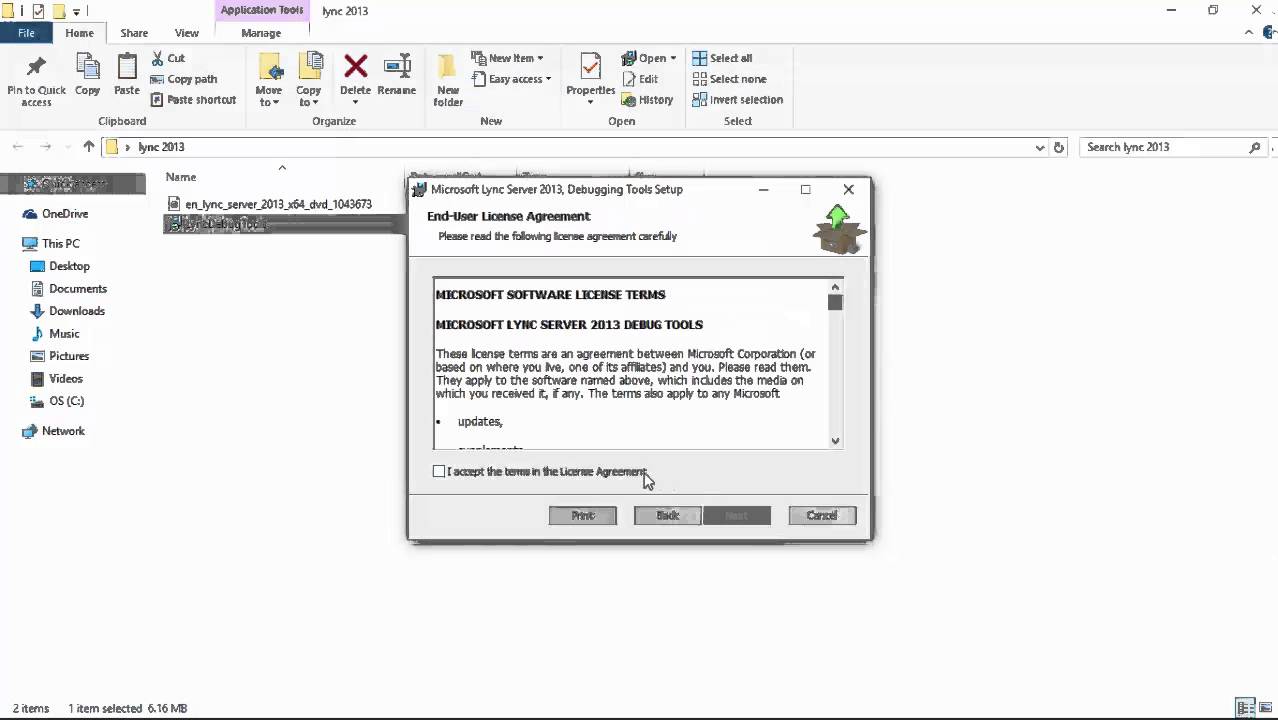Click Invert selection in ribbon
This screenshot has height=720, width=1278.
coord(737,100)
